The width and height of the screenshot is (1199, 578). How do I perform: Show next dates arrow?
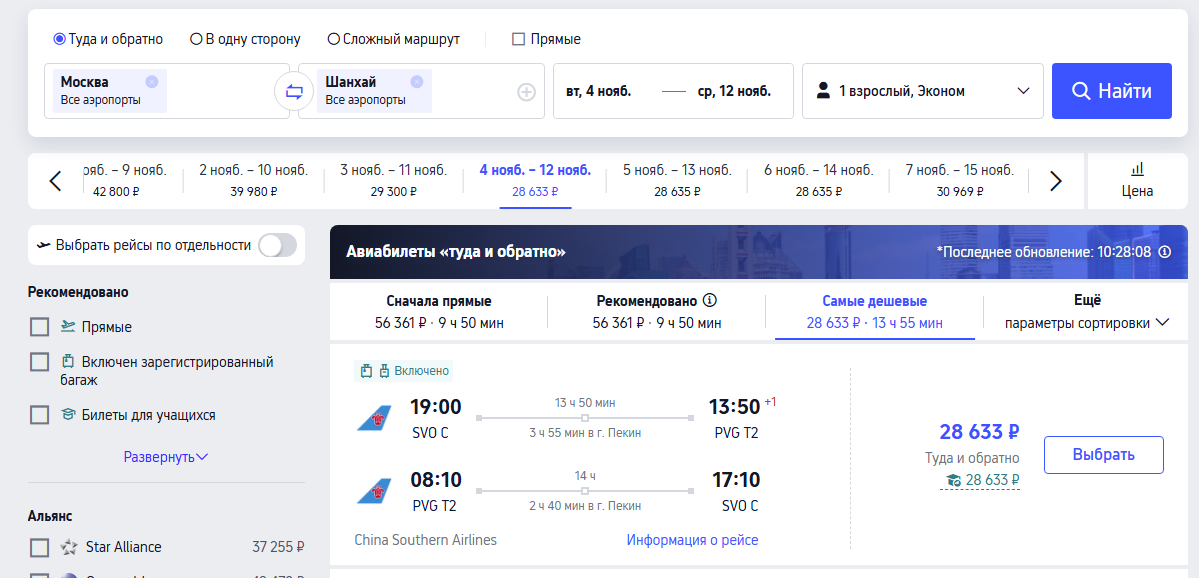pyautogui.click(x=1056, y=181)
